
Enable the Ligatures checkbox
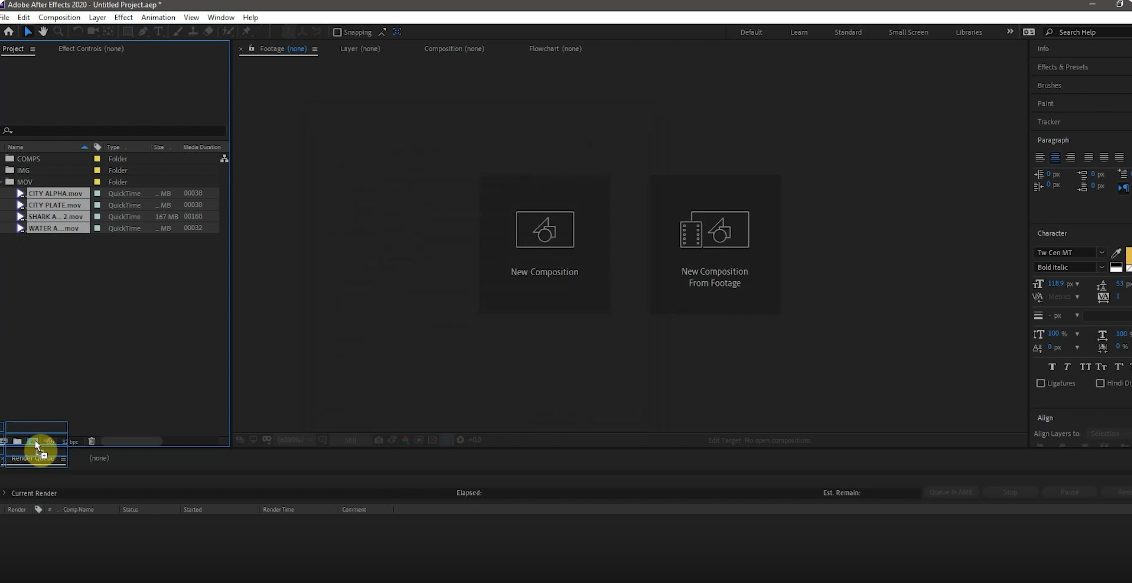[1040, 383]
